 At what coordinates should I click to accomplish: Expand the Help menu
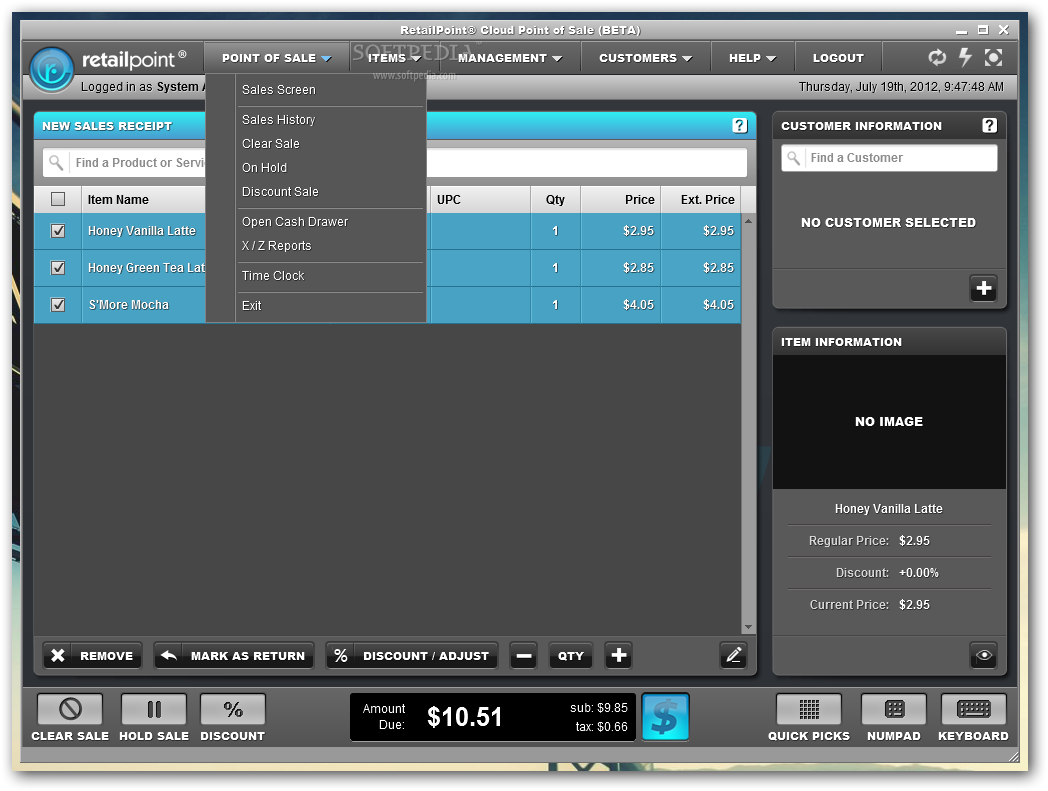tap(752, 58)
